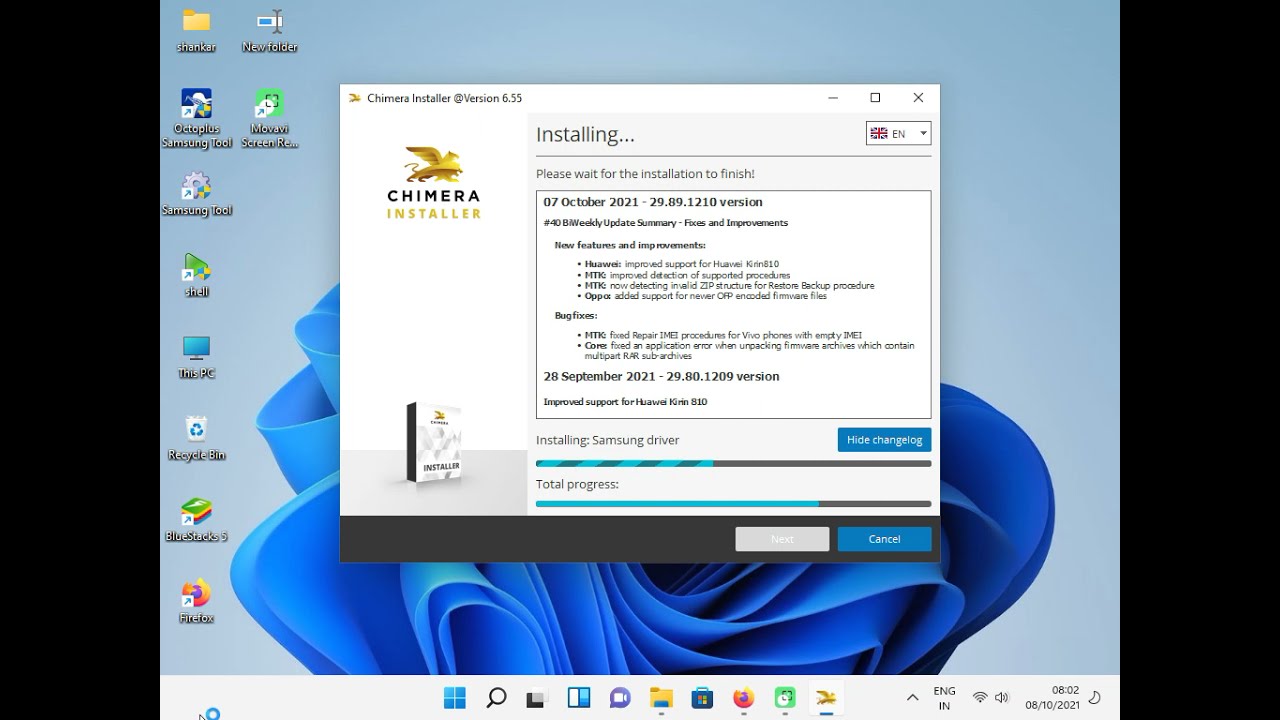
Task: Click the Chimera Installer logo
Action: (433, 183)
